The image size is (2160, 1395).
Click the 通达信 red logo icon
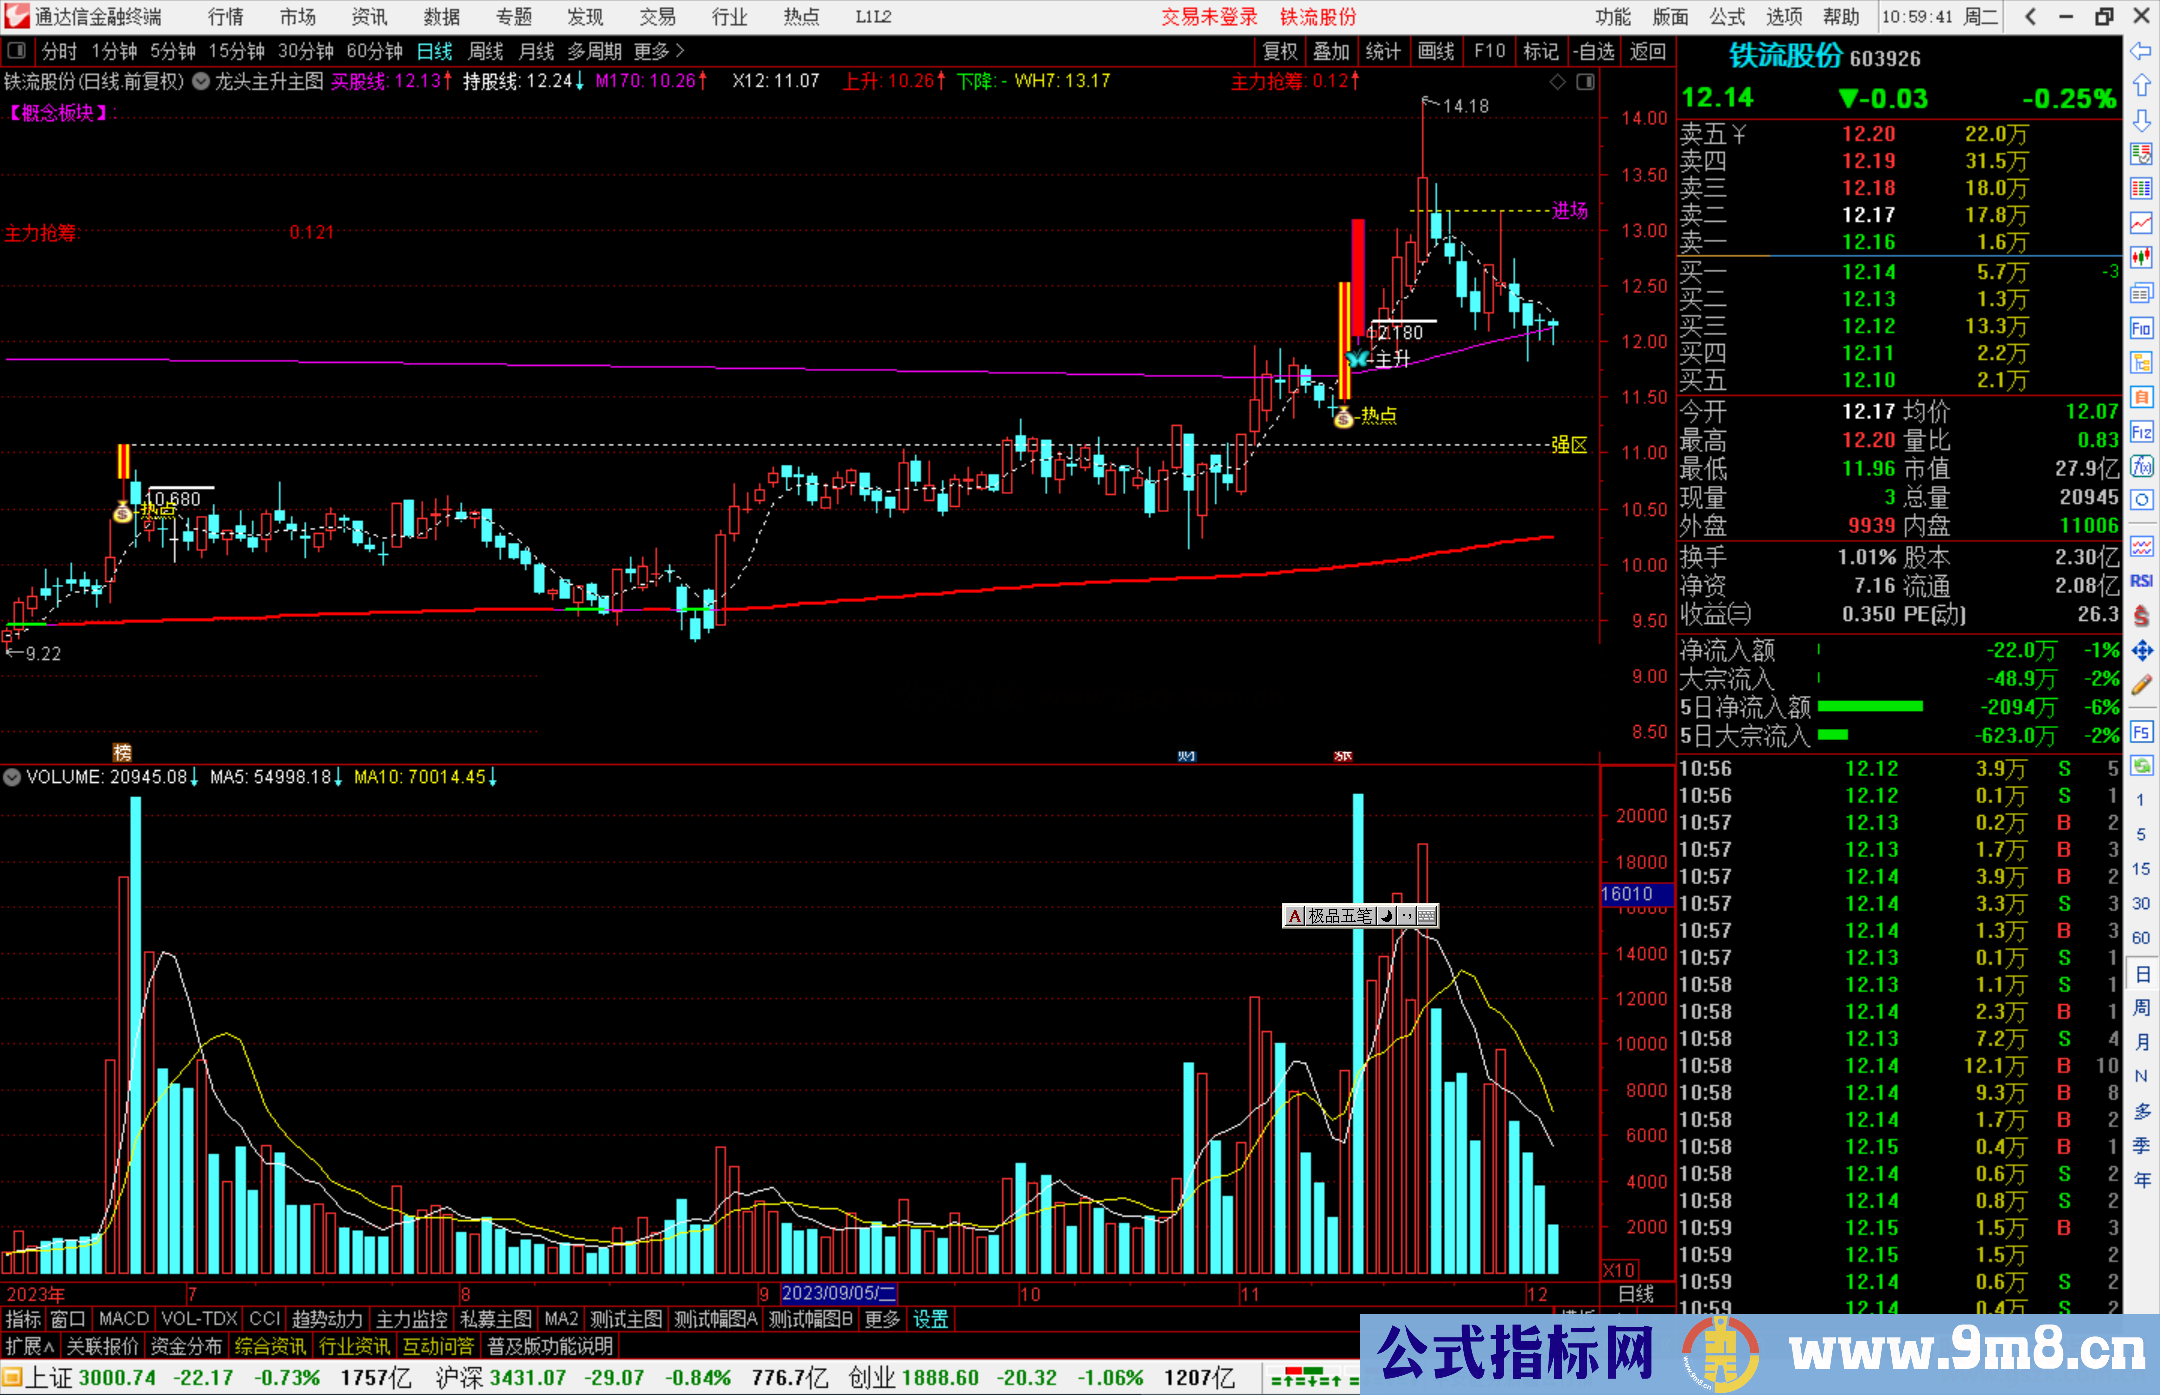point(17,16)
